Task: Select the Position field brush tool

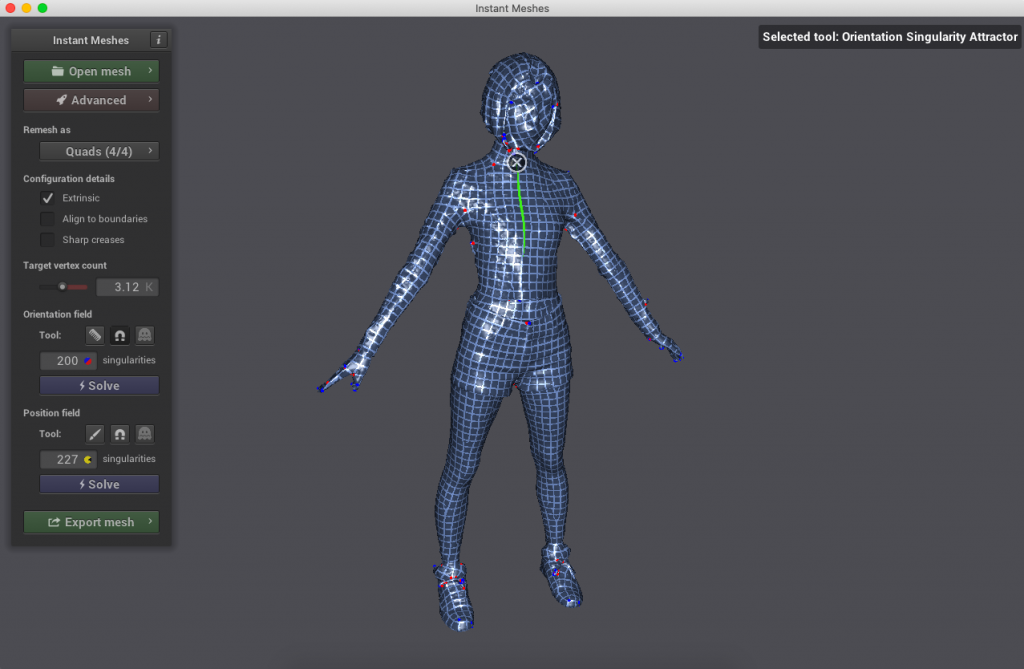Action: [94, 433]
